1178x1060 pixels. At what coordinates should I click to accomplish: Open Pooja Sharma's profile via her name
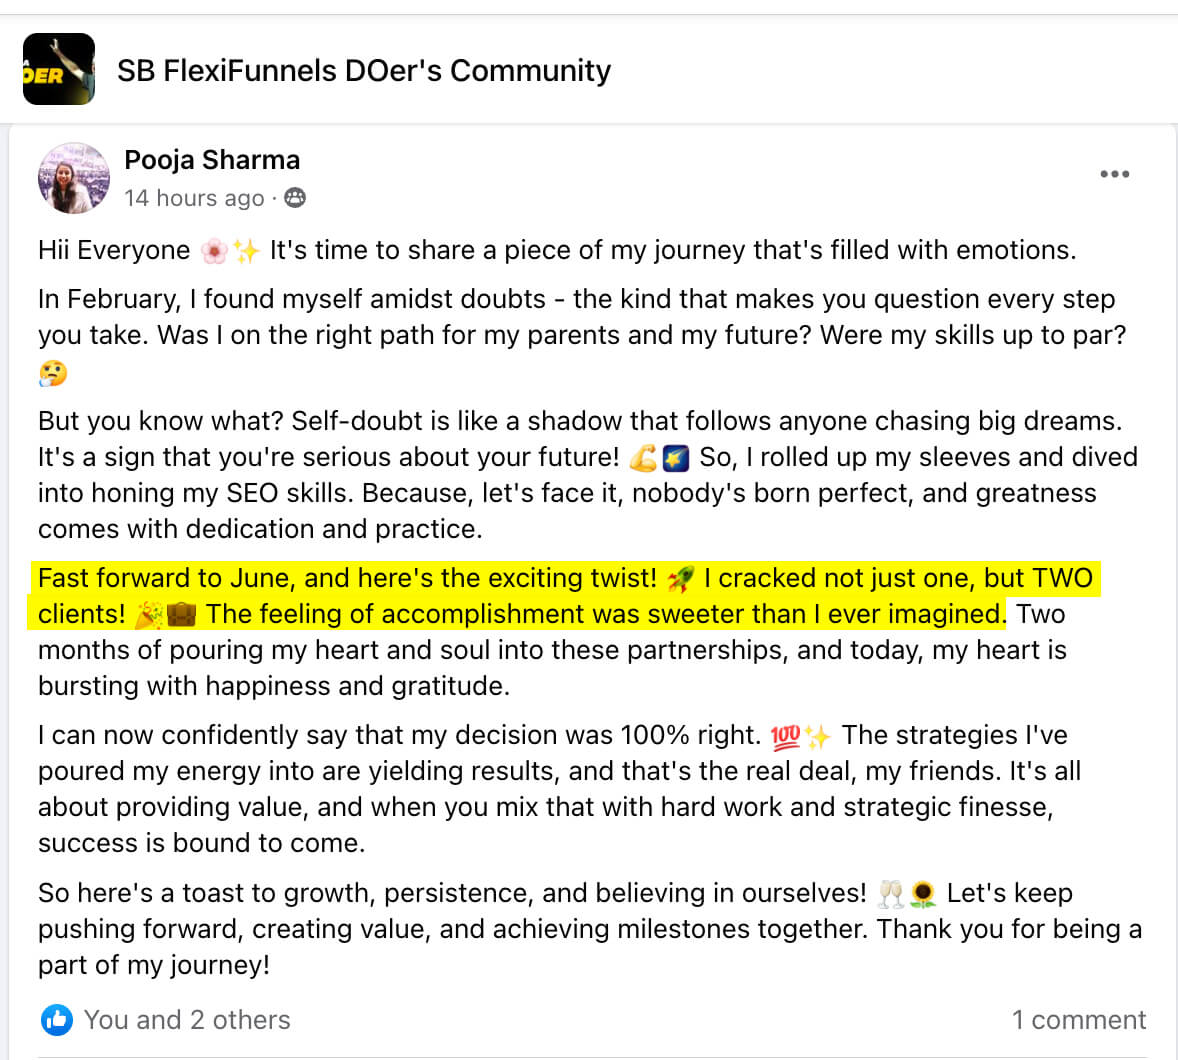pyautogui.click(x=212, y=160)
